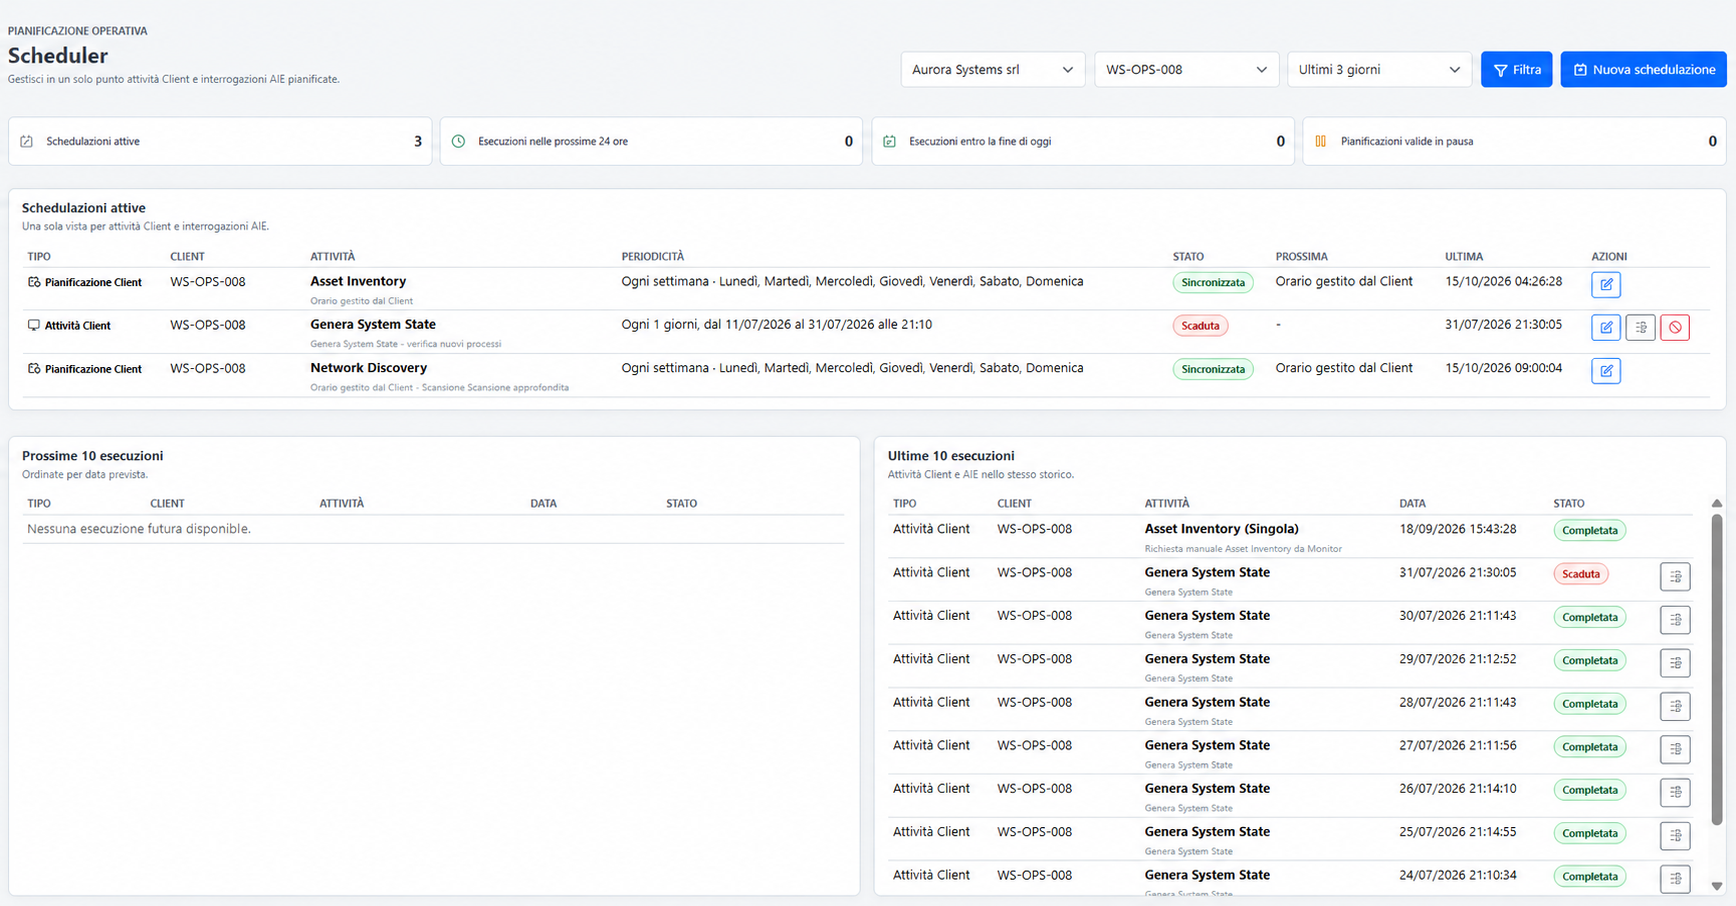
Task: Open details of the 26/07/2026 21:14:10 execution
Action: 1675,792
